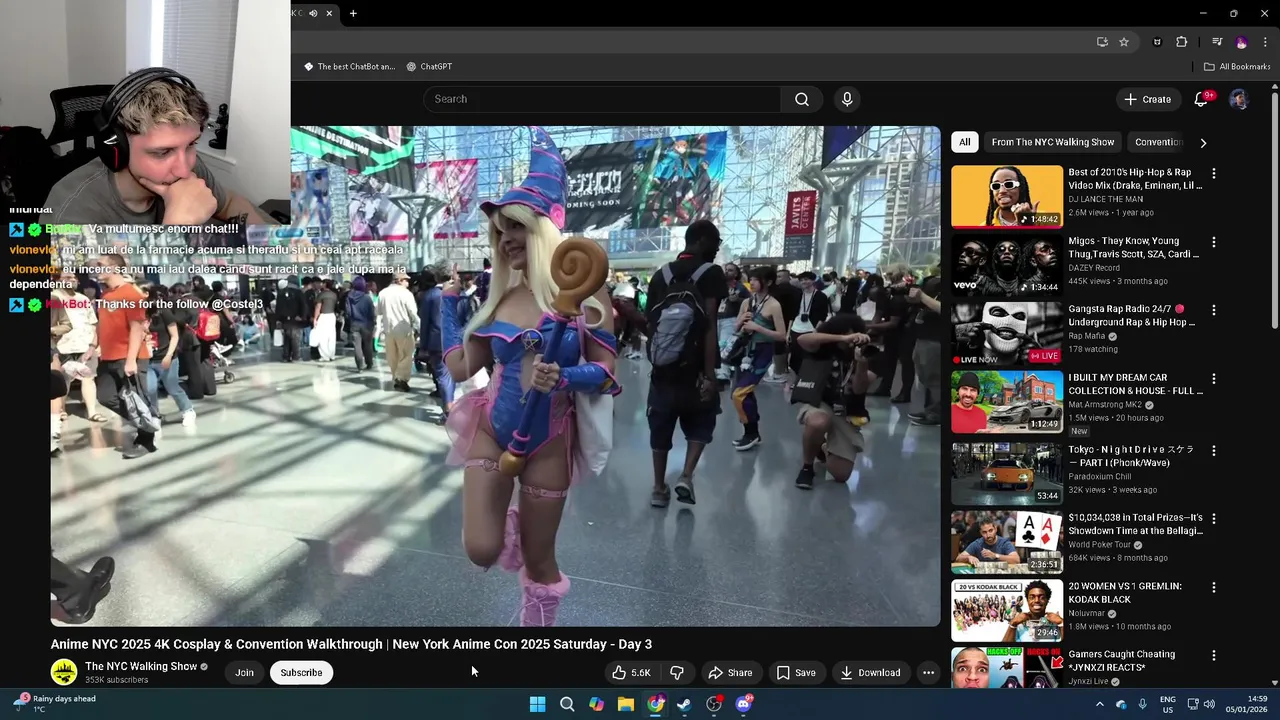
Task: Open options for Migos They Know video
Action: (x=1214, y=242)
